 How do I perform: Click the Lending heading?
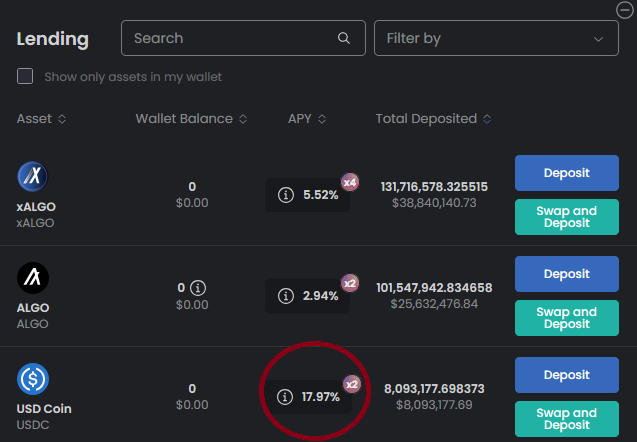pos(52,39)
